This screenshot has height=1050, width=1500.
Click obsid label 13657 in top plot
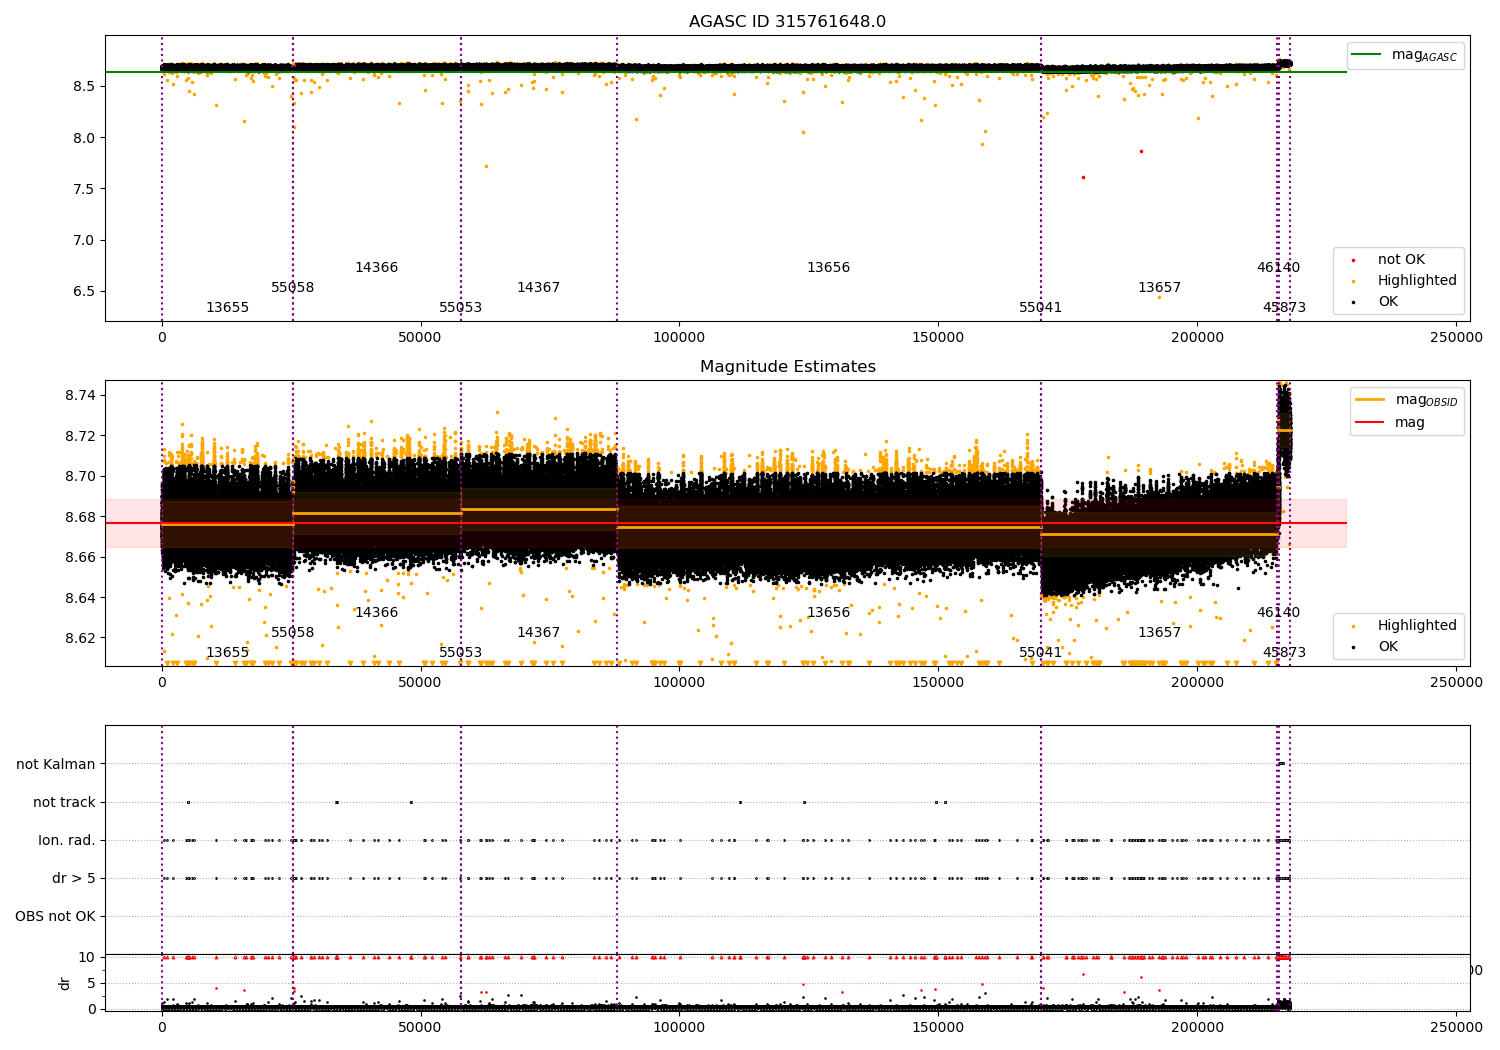click(1159, 288)
